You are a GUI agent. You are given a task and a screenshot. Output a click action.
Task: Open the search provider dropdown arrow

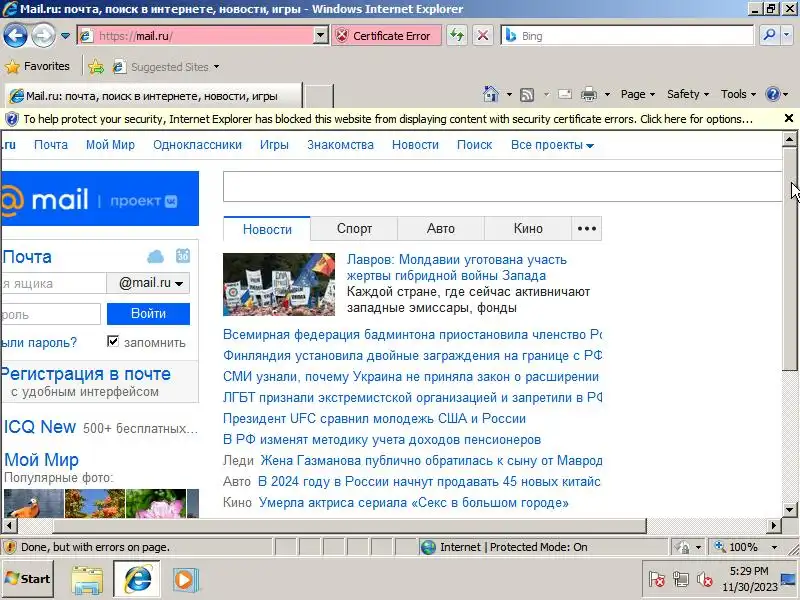point(786,36)
